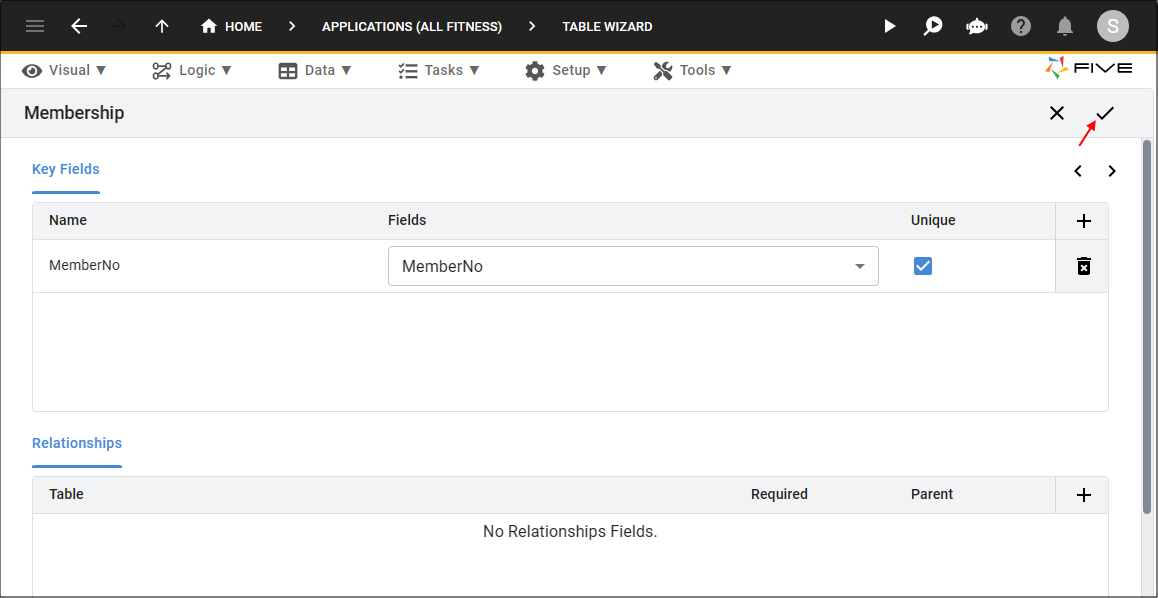Uncheck the Unique checkbox for MemberNo
The height and width of the screenshot is (598, 1158).
[922, 266]
